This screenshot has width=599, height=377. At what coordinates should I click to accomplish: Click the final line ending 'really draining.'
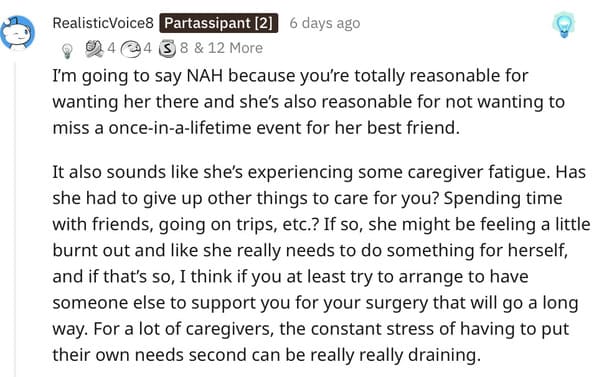[266, 355]
